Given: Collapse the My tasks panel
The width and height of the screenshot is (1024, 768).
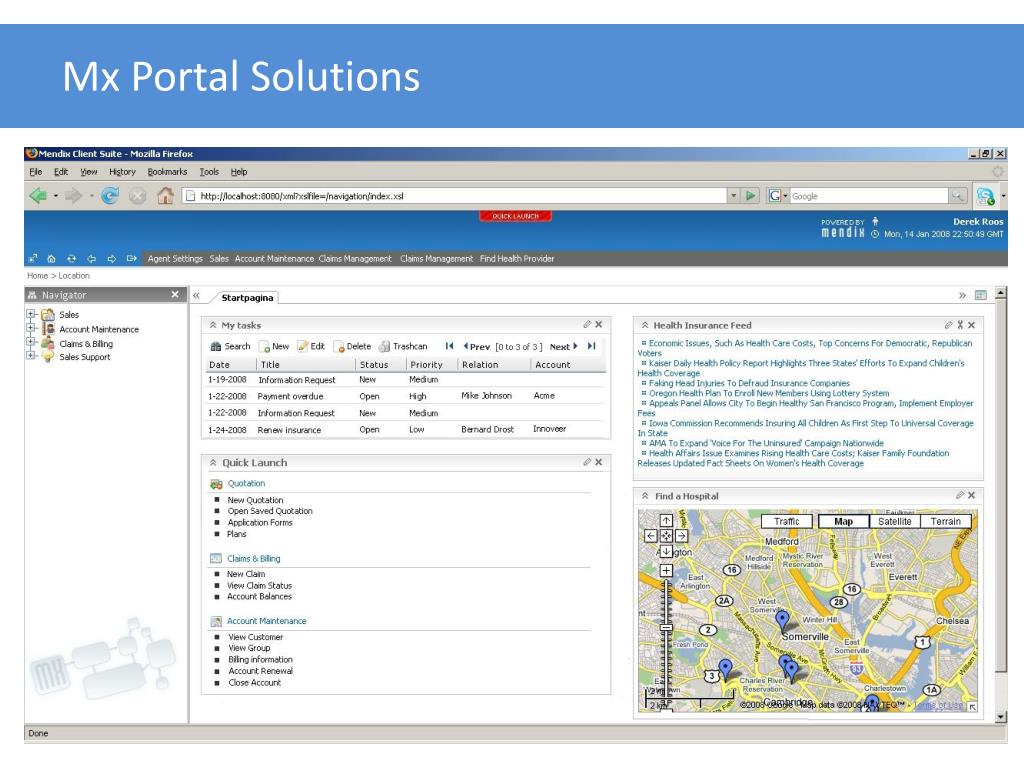Looking at the screenshot, I should point(213,325).
